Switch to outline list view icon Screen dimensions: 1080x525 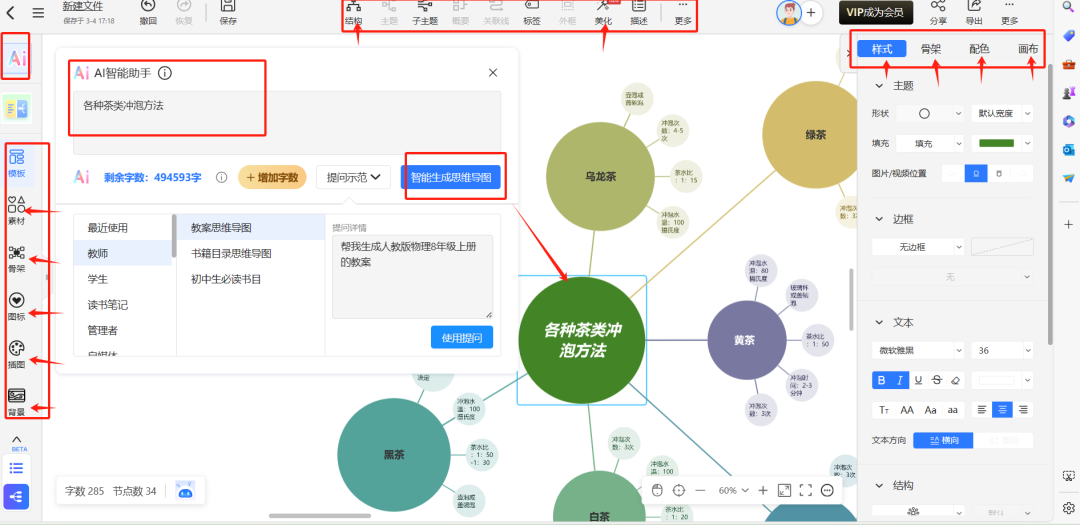17,468
